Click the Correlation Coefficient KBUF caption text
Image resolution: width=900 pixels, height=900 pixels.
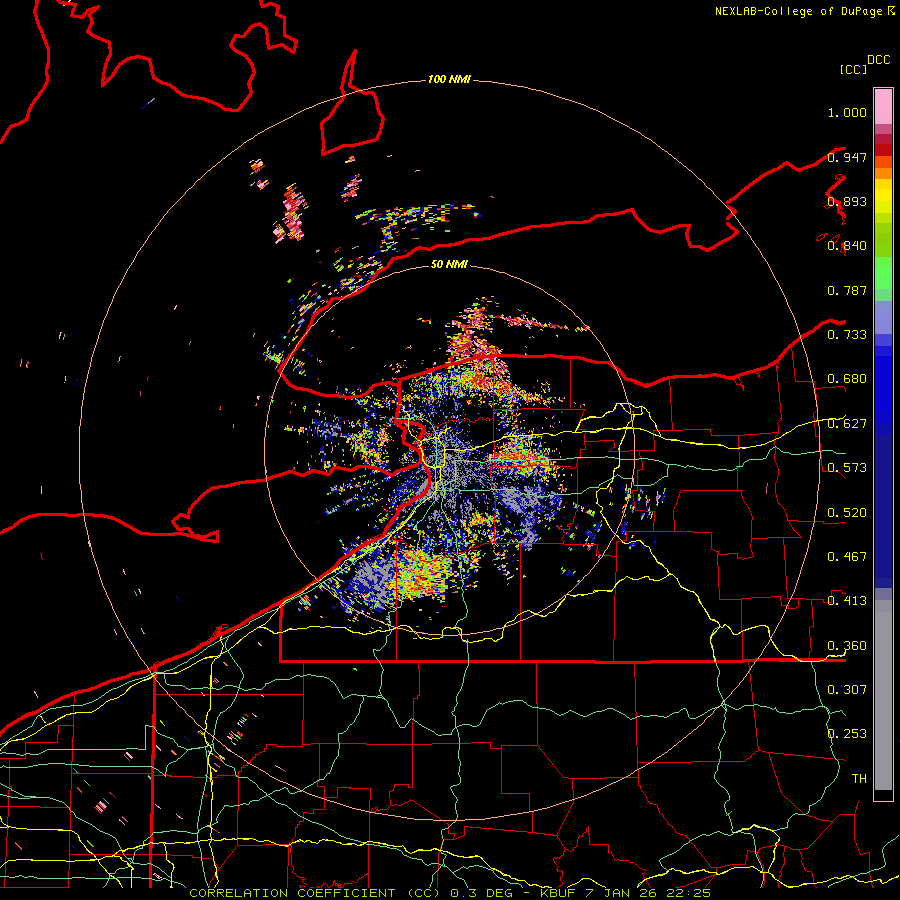450,893
